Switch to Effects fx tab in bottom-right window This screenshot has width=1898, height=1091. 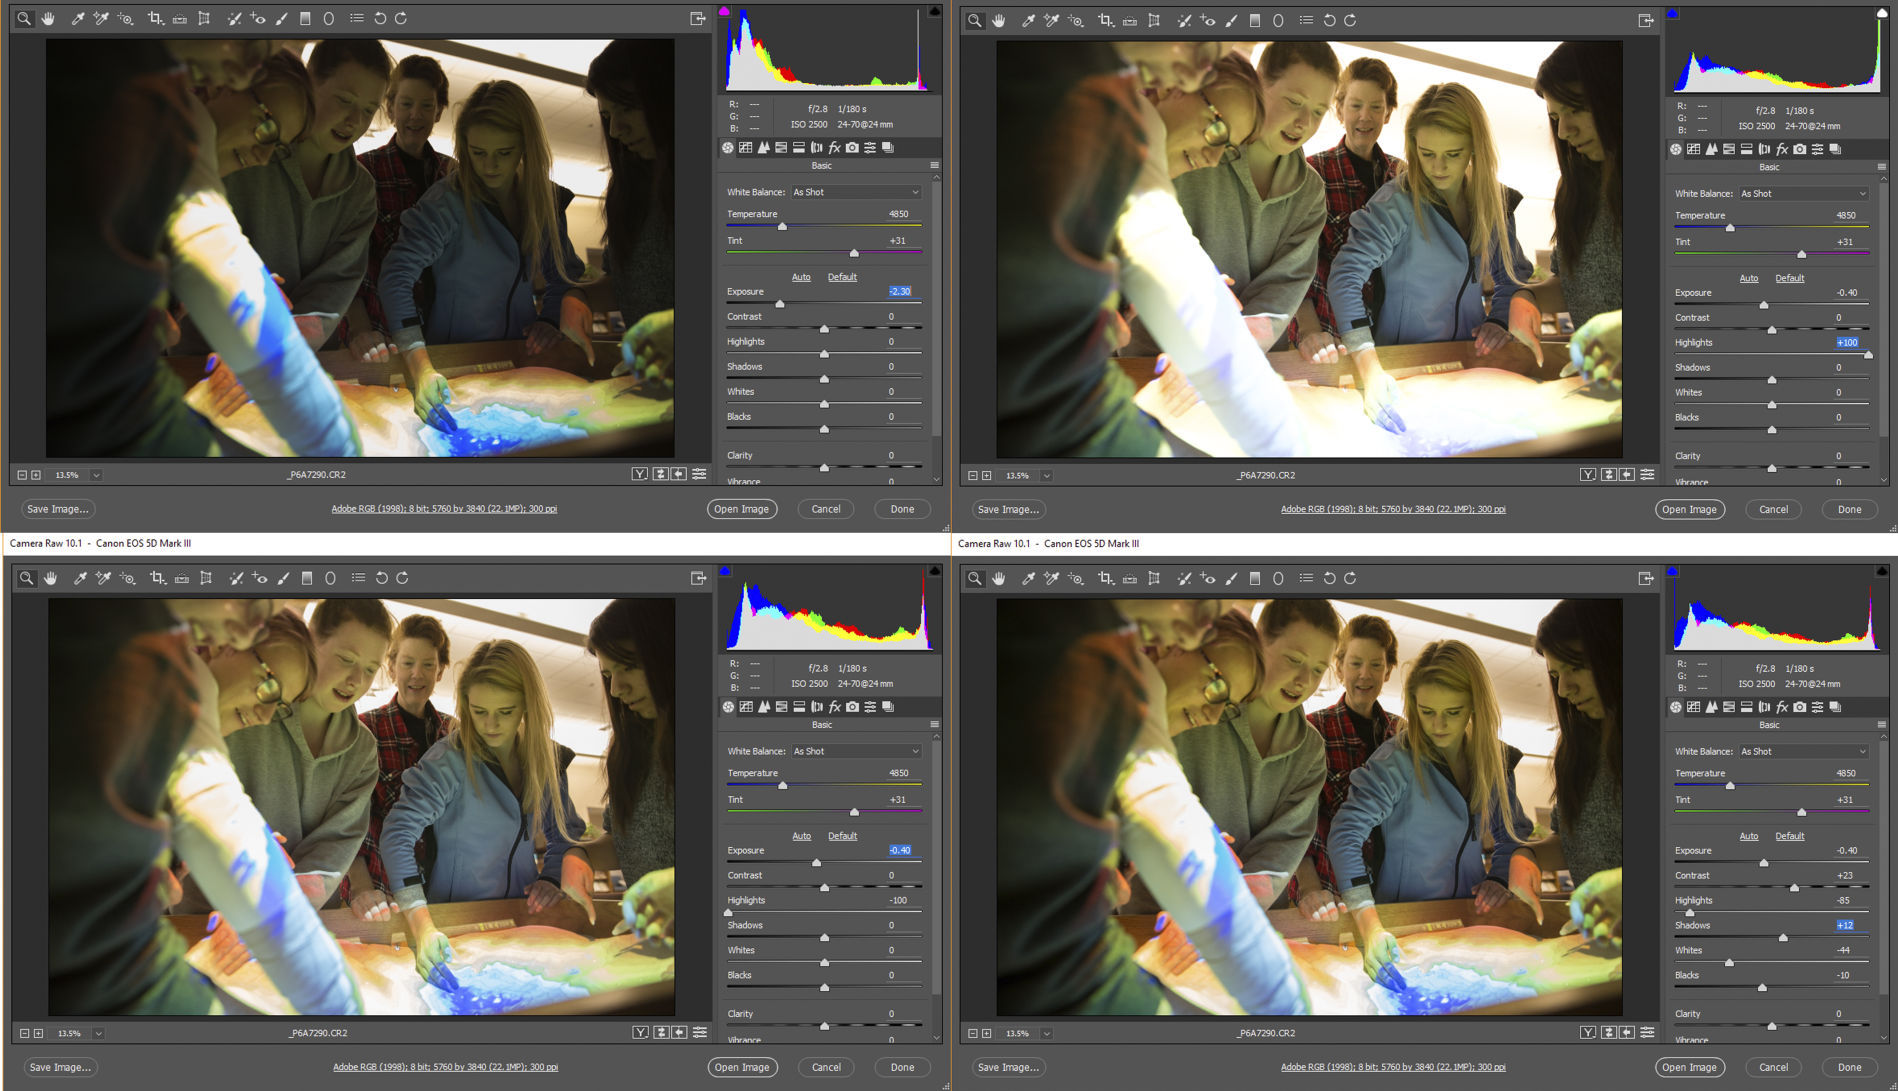pos(1782,707)
